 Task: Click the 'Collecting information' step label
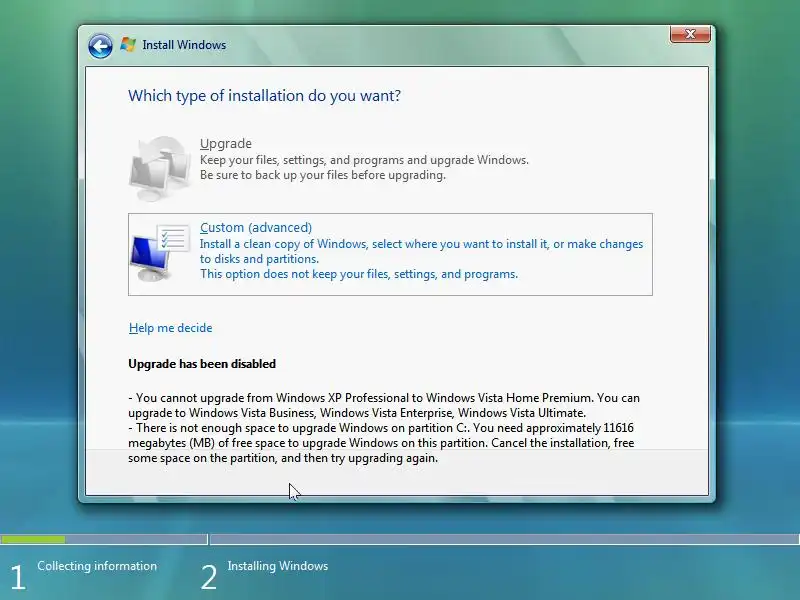coord(97,566)
